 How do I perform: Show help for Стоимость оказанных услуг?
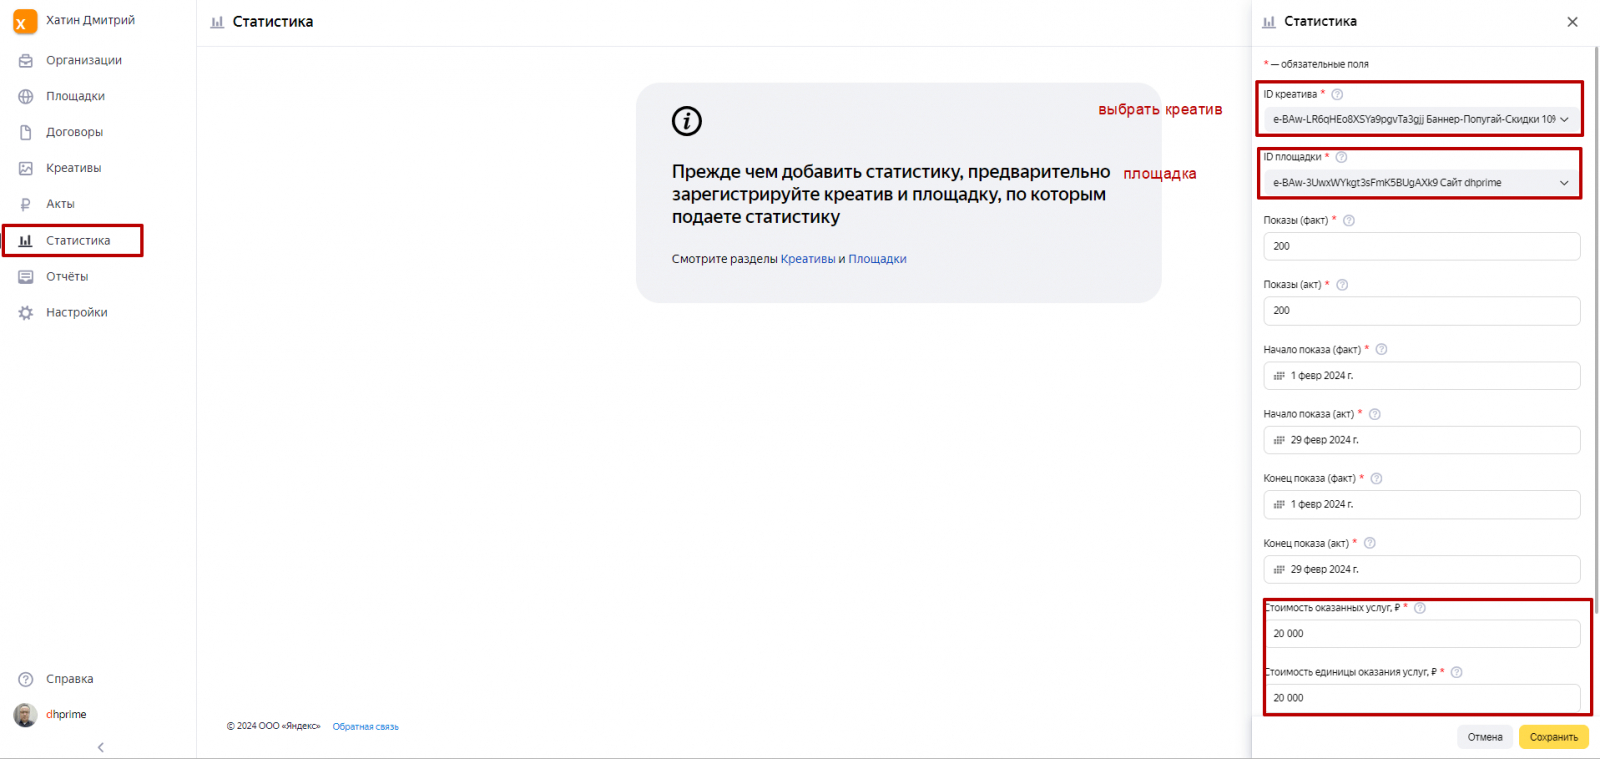(x=1420, y=608)
